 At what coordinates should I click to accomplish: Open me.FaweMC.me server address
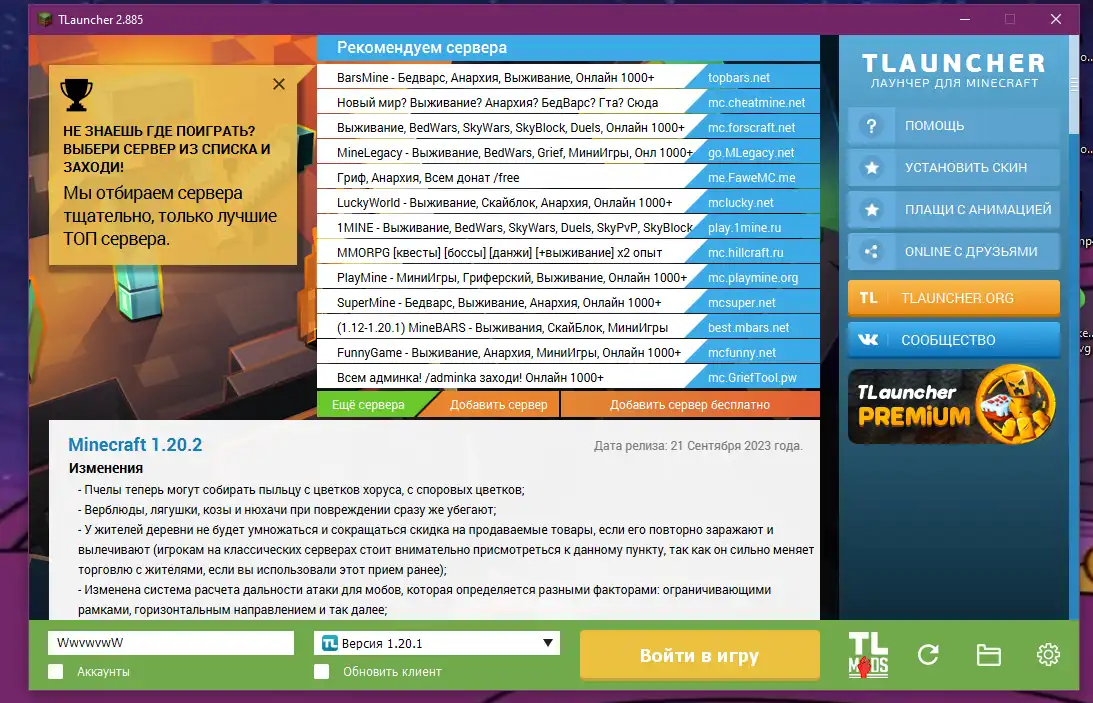(x=751, y=178)
